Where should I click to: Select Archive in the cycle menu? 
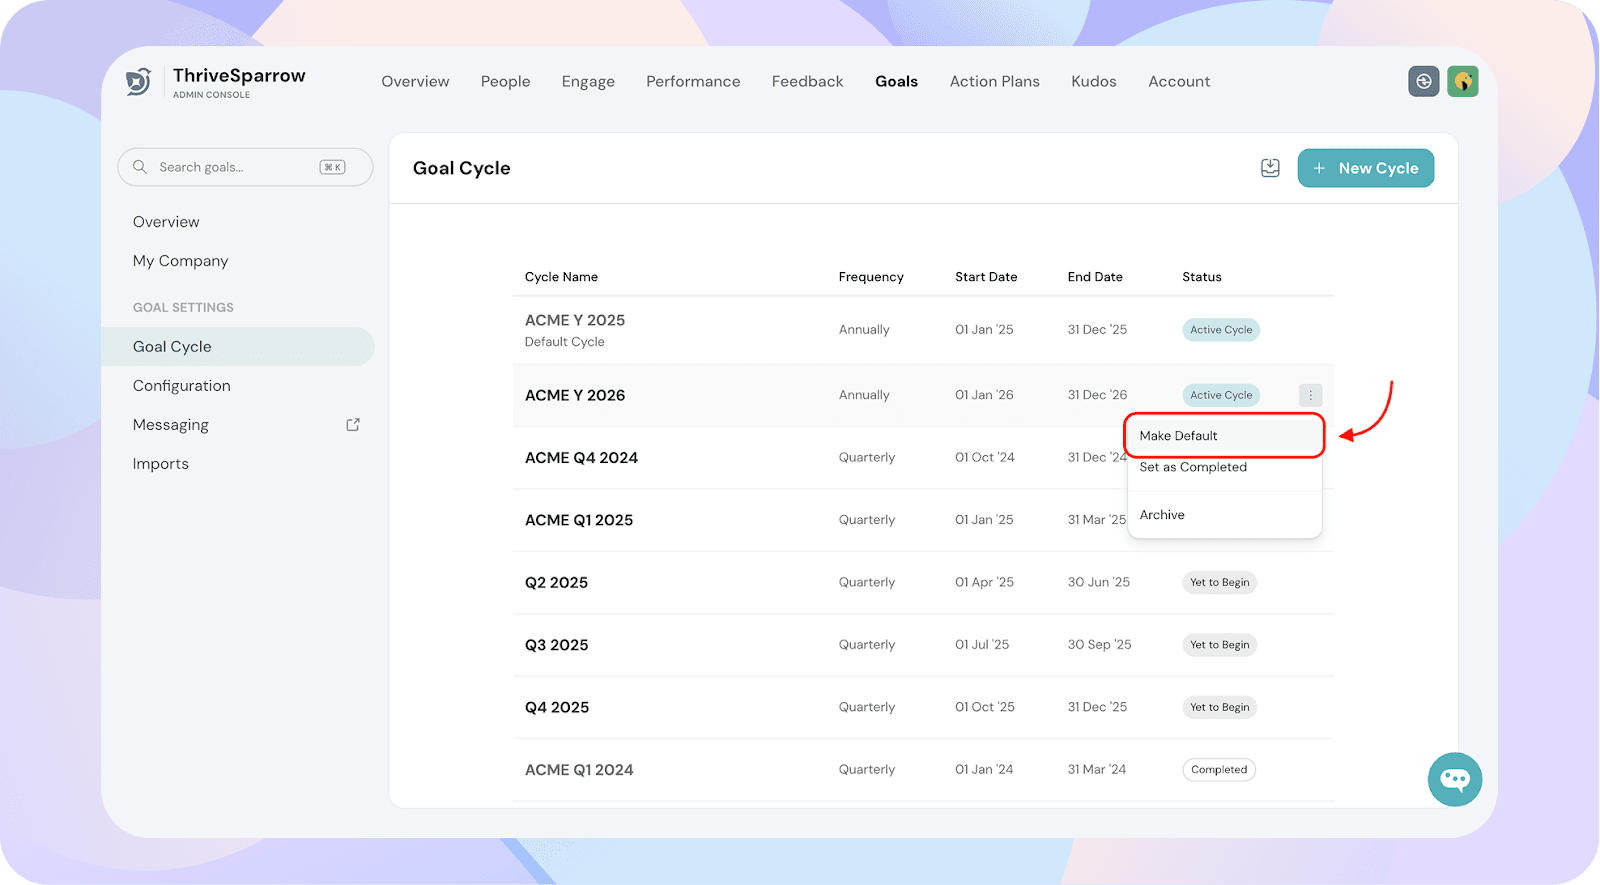[x=1162, y=515]
